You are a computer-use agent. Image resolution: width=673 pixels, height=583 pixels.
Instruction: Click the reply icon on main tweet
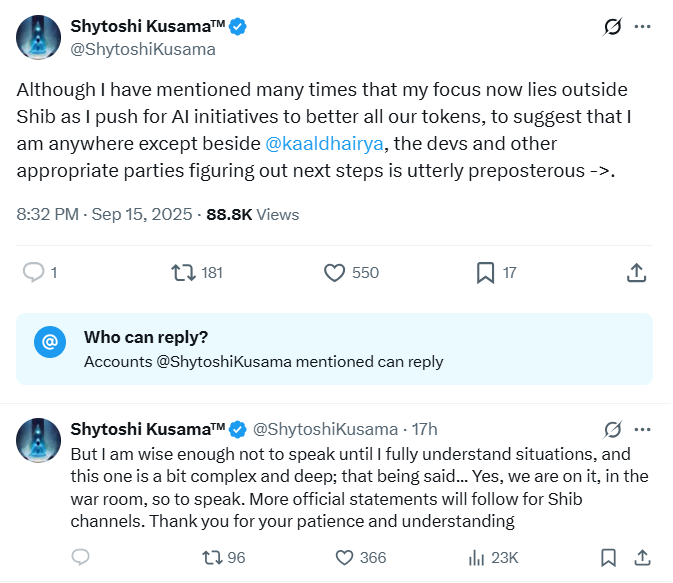tap(33, 273)
